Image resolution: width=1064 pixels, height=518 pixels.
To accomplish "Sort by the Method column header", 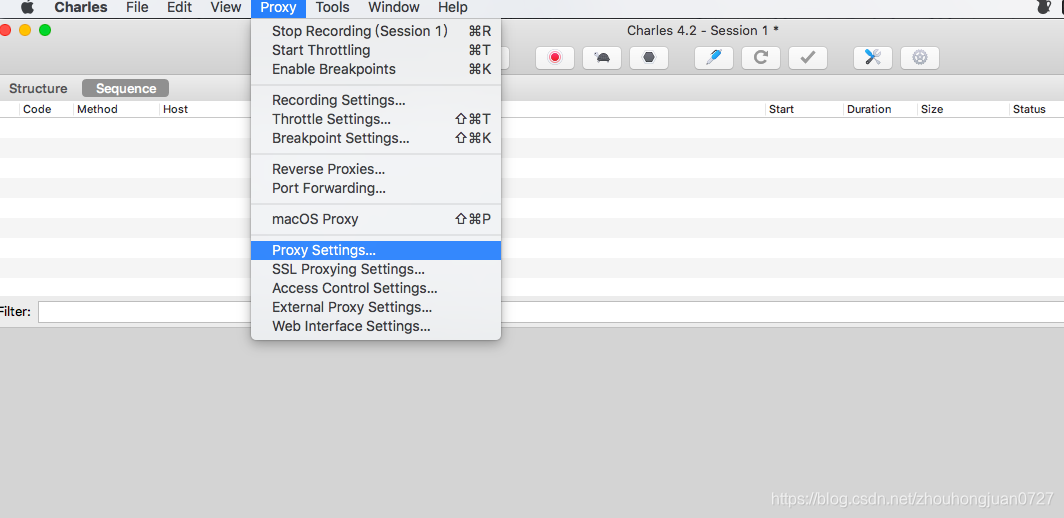I will tap(97, 109).
